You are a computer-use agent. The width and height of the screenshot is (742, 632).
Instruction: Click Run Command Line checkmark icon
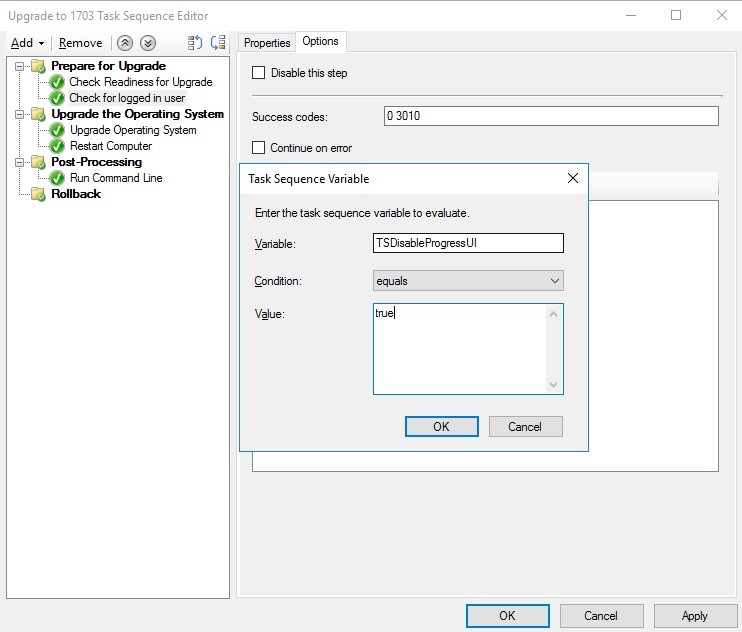point(57,178)
